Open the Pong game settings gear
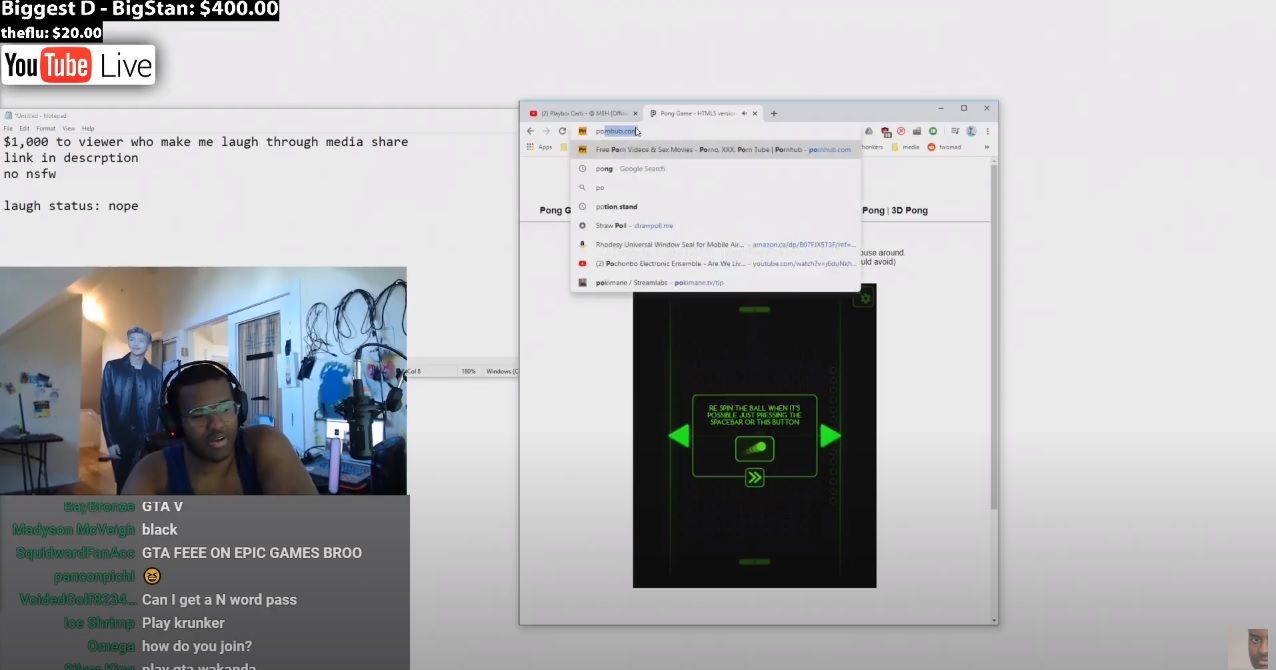This screenshot has height=670, width=1276. (x=865, y=298)
